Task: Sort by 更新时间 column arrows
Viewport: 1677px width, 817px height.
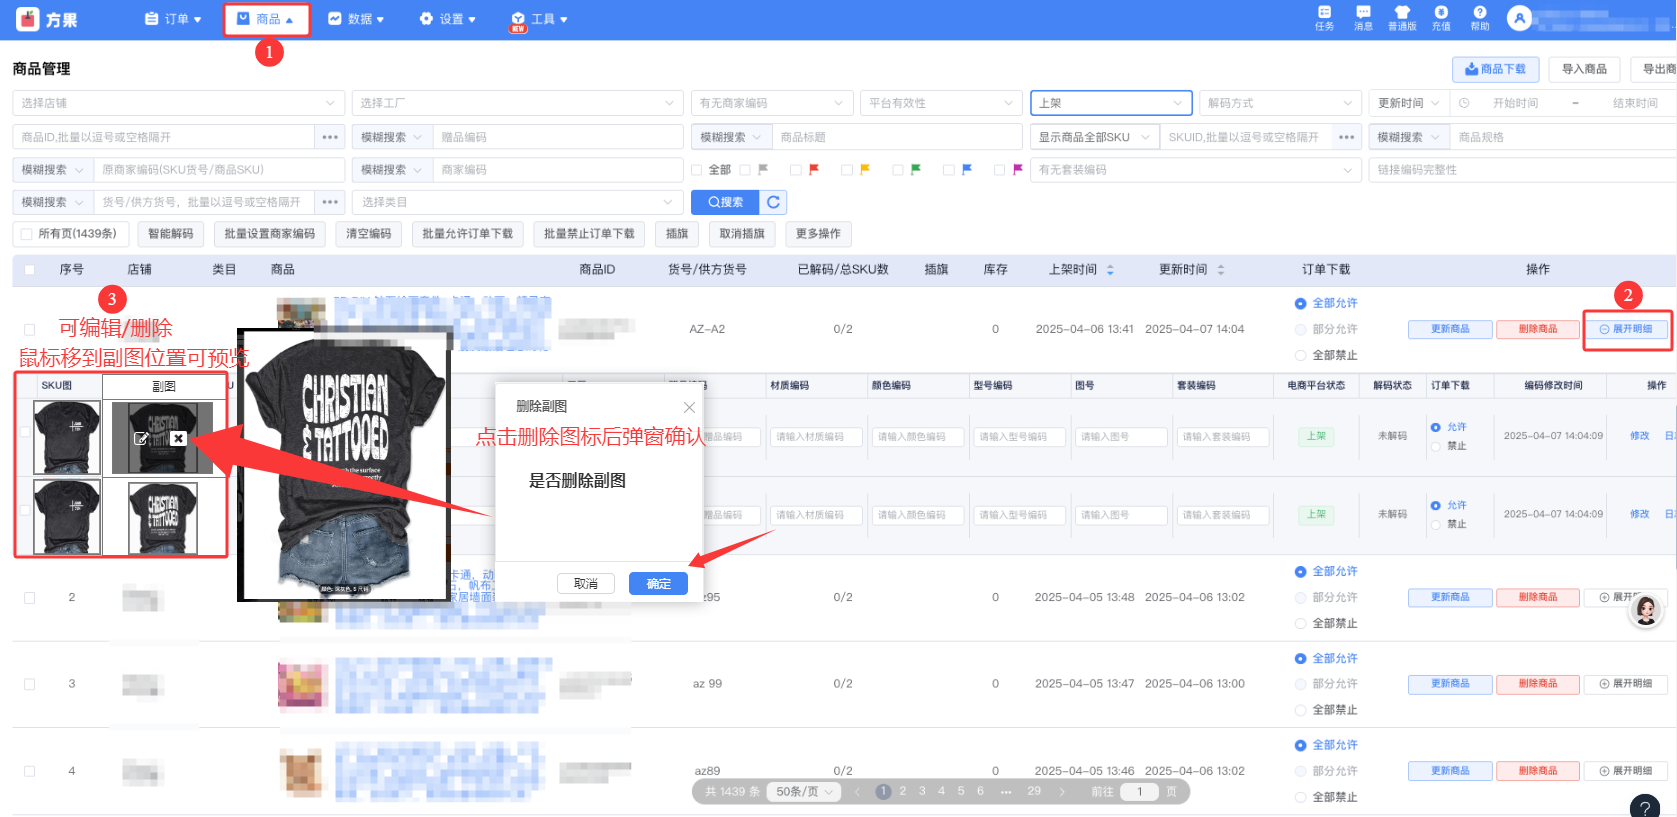Action: [1220, 270]
